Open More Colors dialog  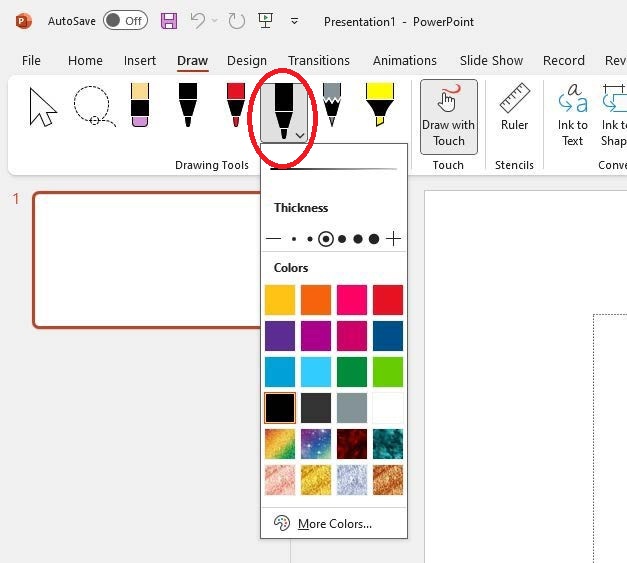pyautogui.click(x=334, y=523)
